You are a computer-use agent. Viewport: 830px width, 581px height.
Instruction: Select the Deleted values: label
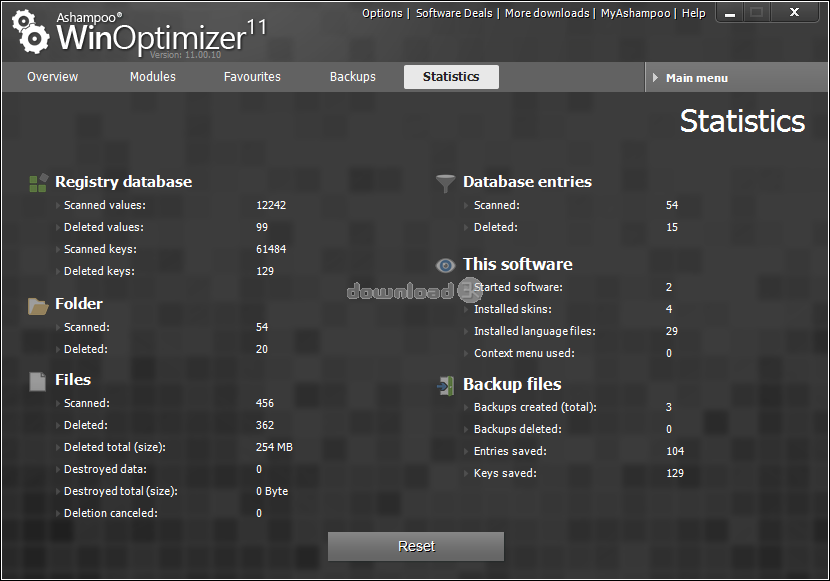(x=104, y=228)
